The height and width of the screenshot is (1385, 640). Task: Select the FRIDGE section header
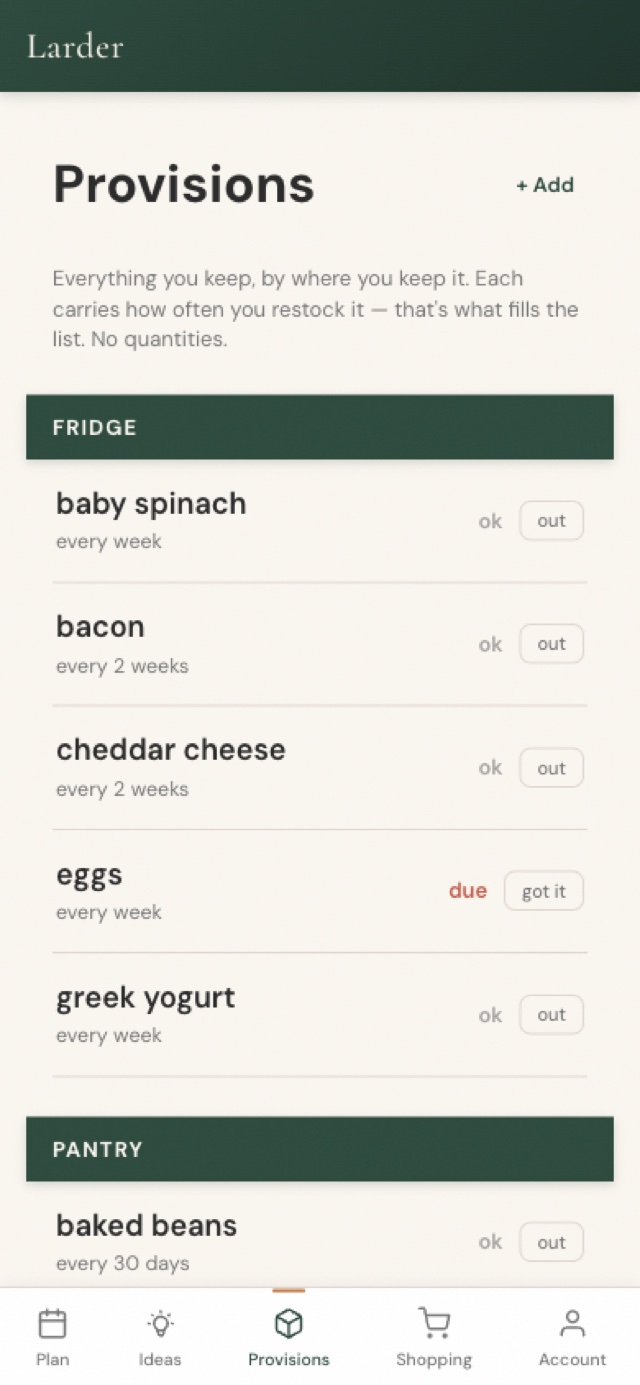(x=320, y=427)
